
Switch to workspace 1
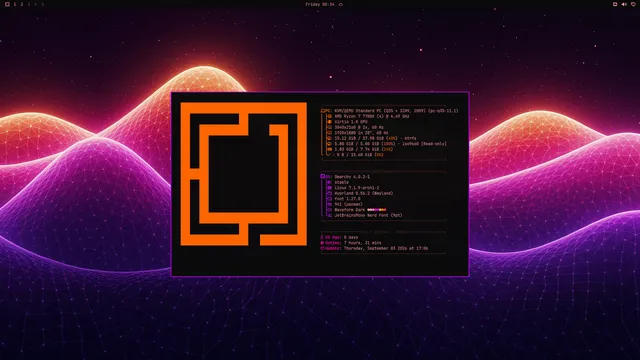(x=15, y=4)
